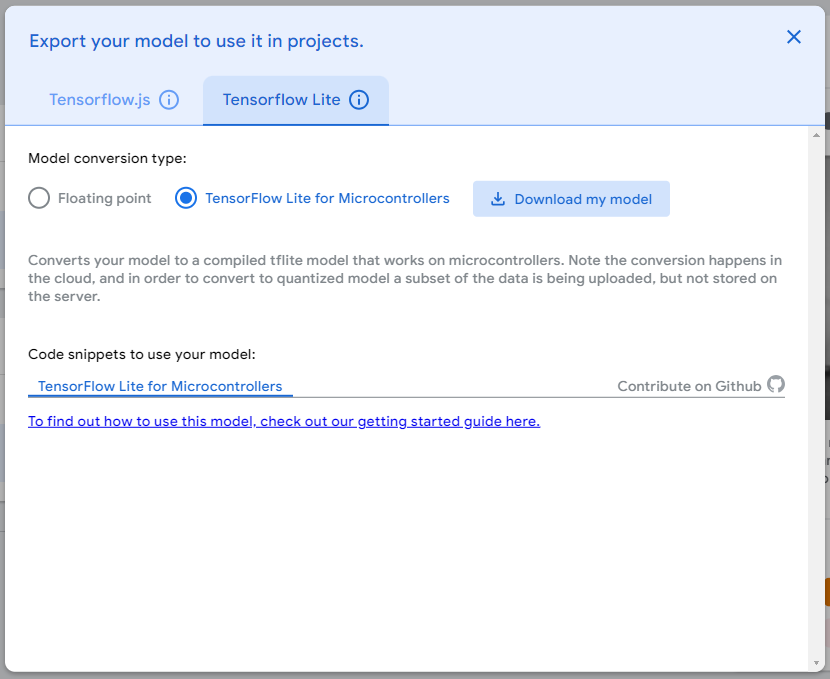Switch to the Tensorflow.js tab

pos(114,100)
